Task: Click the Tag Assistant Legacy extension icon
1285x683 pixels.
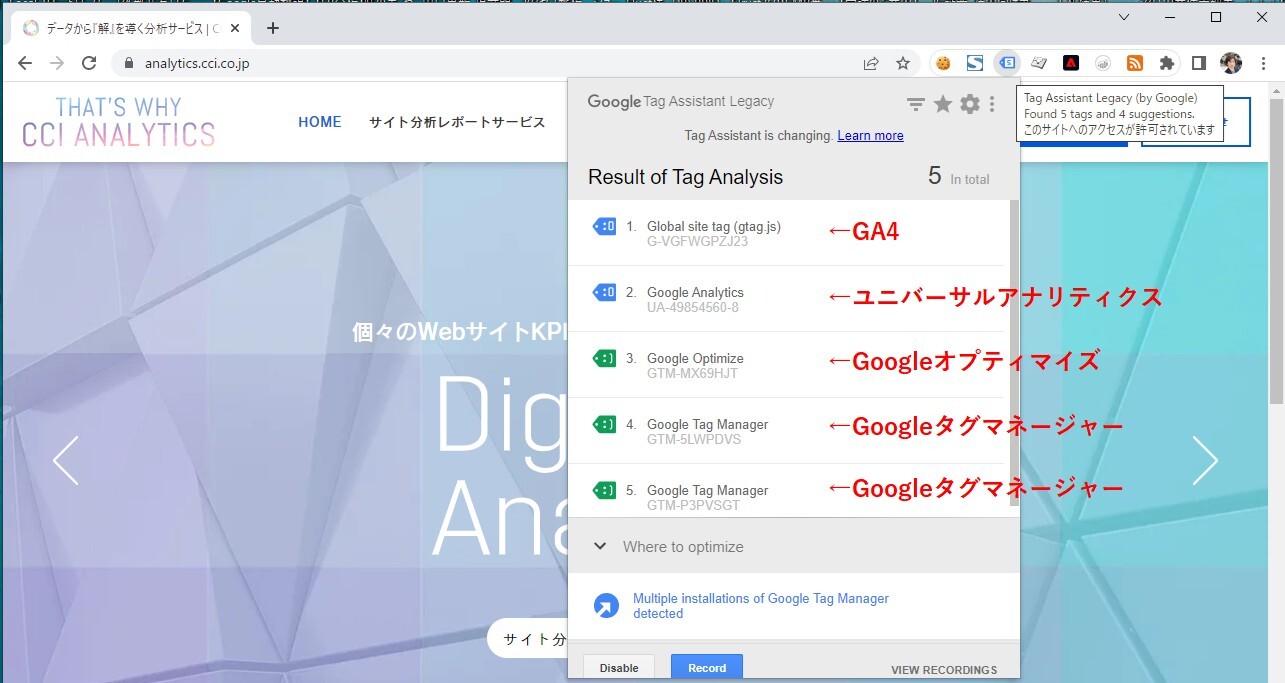Action: pos(1007,63)
